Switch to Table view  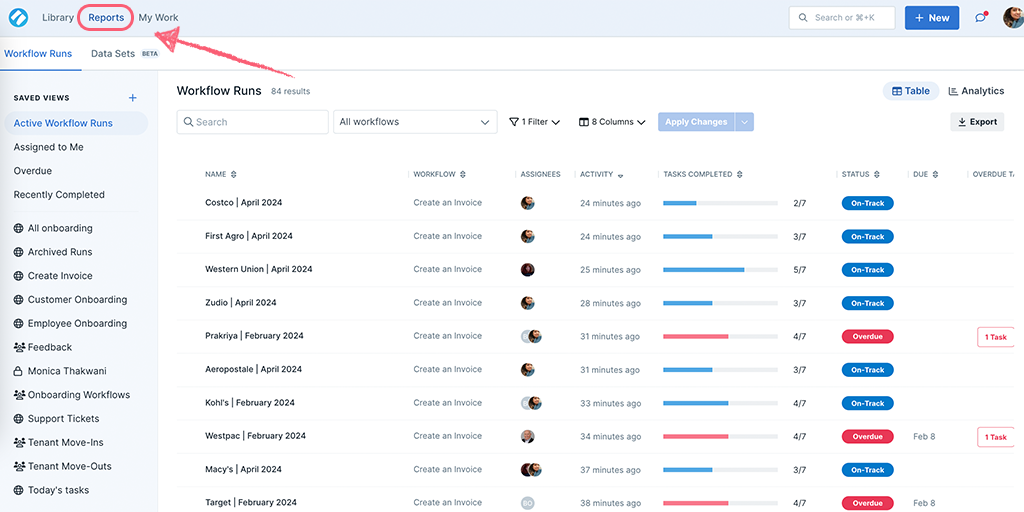(x=911, y=91)
